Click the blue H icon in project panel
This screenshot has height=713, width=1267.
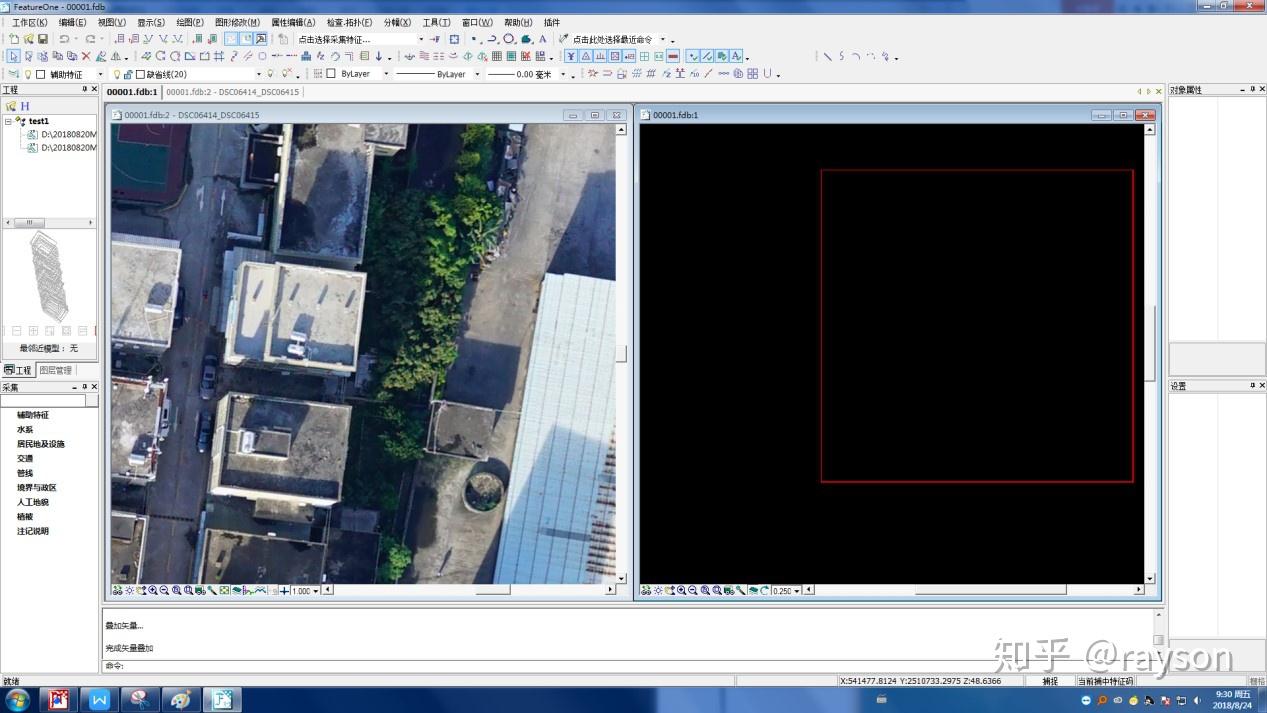(25, 106)
